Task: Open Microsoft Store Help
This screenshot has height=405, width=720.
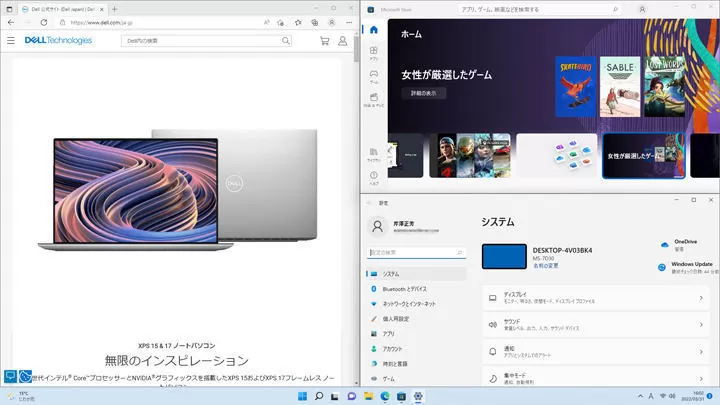Action: [x=374, y=178]
